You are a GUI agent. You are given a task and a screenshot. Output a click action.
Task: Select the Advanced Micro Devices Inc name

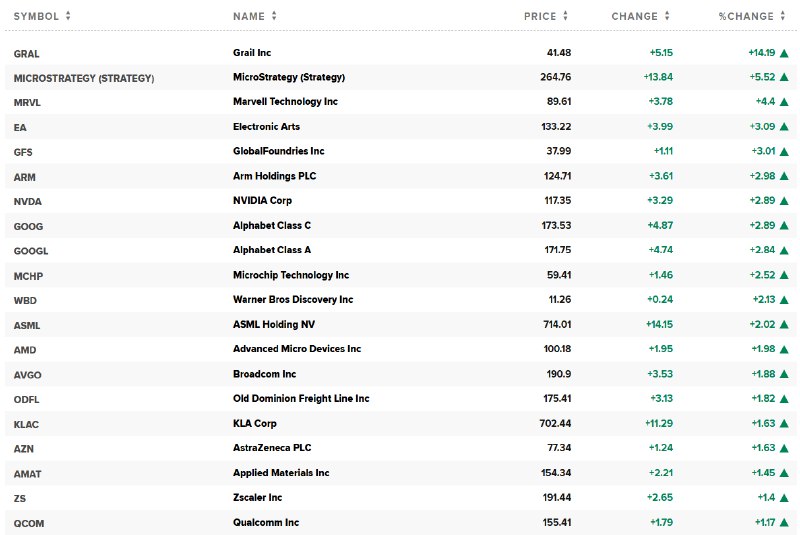pos(297,349)
